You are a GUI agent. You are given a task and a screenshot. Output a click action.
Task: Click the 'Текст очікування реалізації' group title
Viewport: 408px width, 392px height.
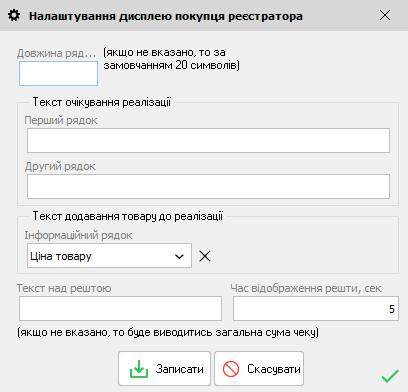(102, 102)
